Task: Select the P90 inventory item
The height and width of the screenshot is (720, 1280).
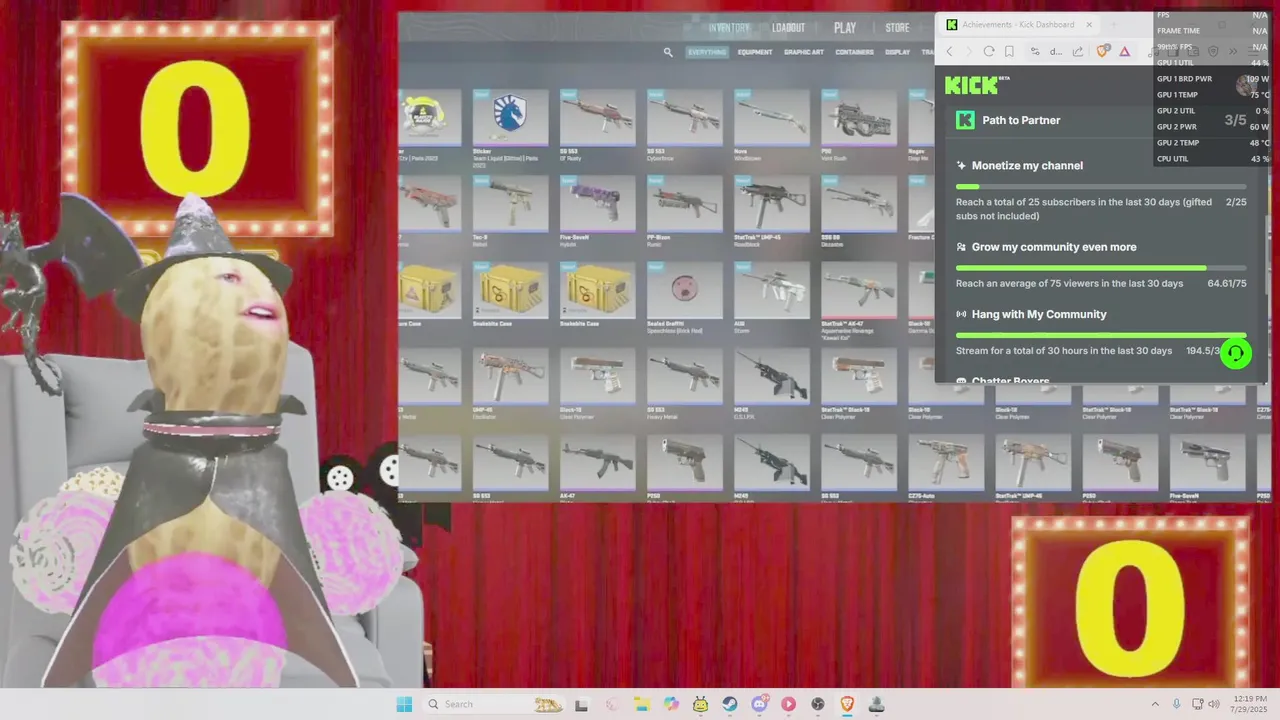Action: click(859, 117)
